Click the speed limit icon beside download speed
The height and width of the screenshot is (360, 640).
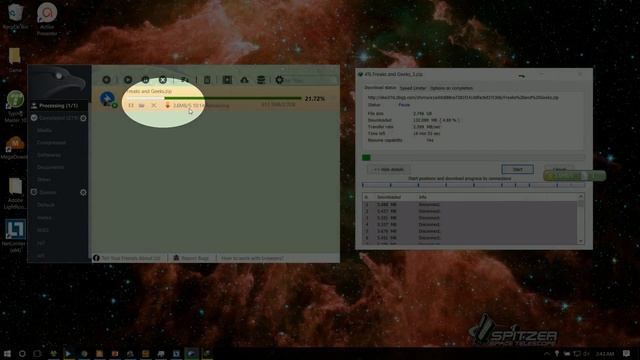tap(167, 105)
